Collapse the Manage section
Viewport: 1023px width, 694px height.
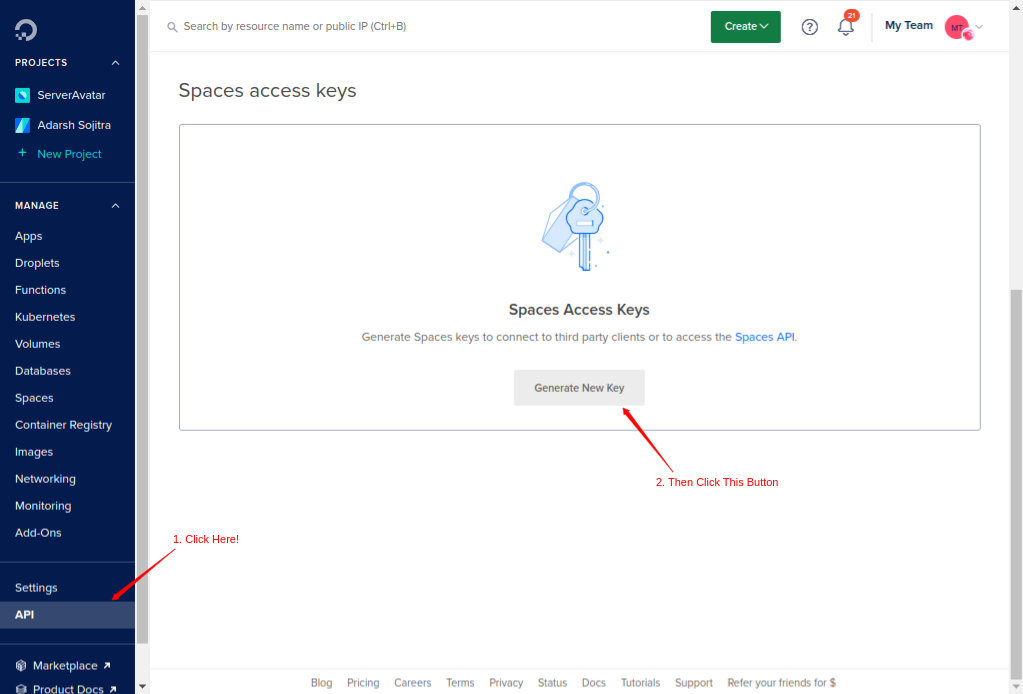click(115, 205)
